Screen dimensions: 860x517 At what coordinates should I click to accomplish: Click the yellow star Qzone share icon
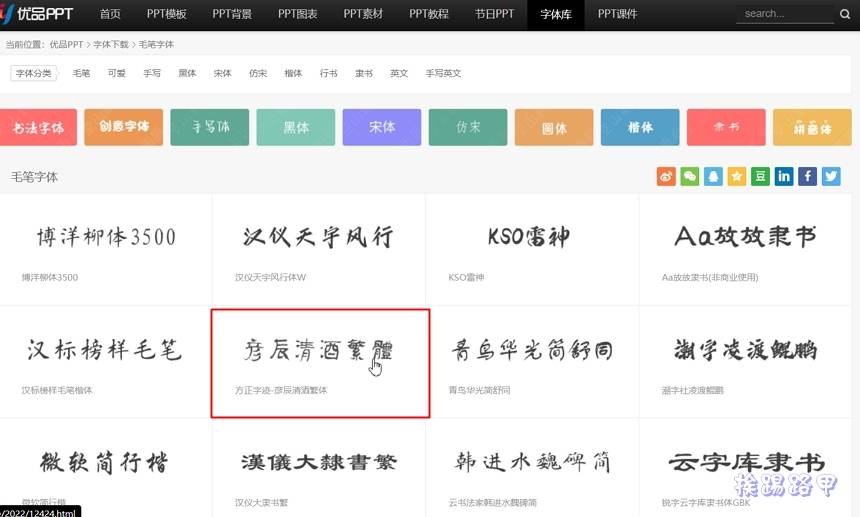737,177
